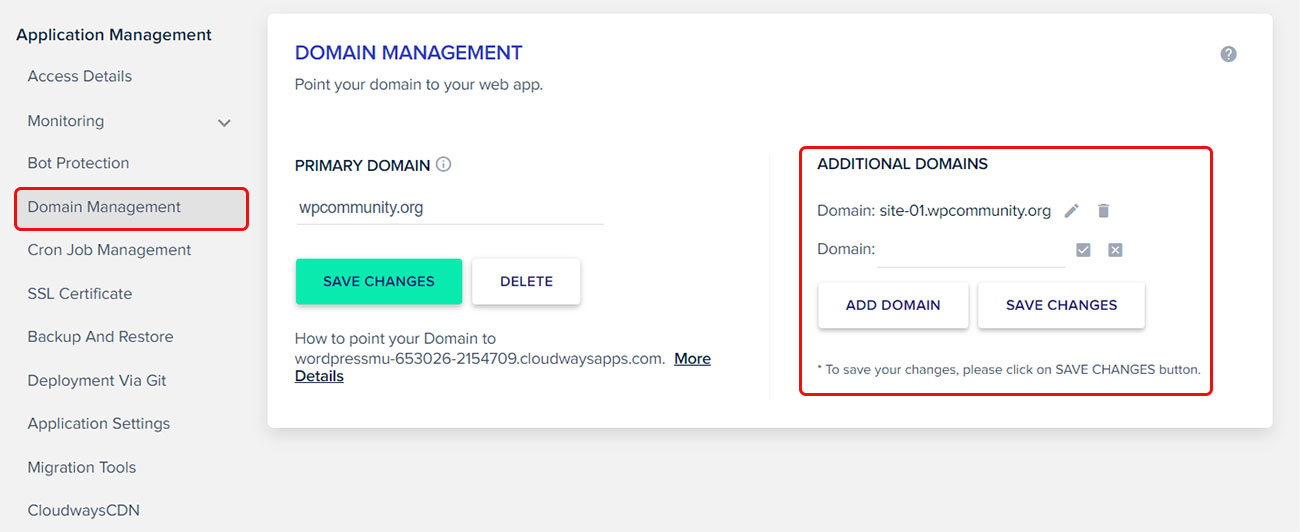This screenshot has width=1300, height=532.
Task: Click the Add Domain button
Action: [x=893, y=305]
